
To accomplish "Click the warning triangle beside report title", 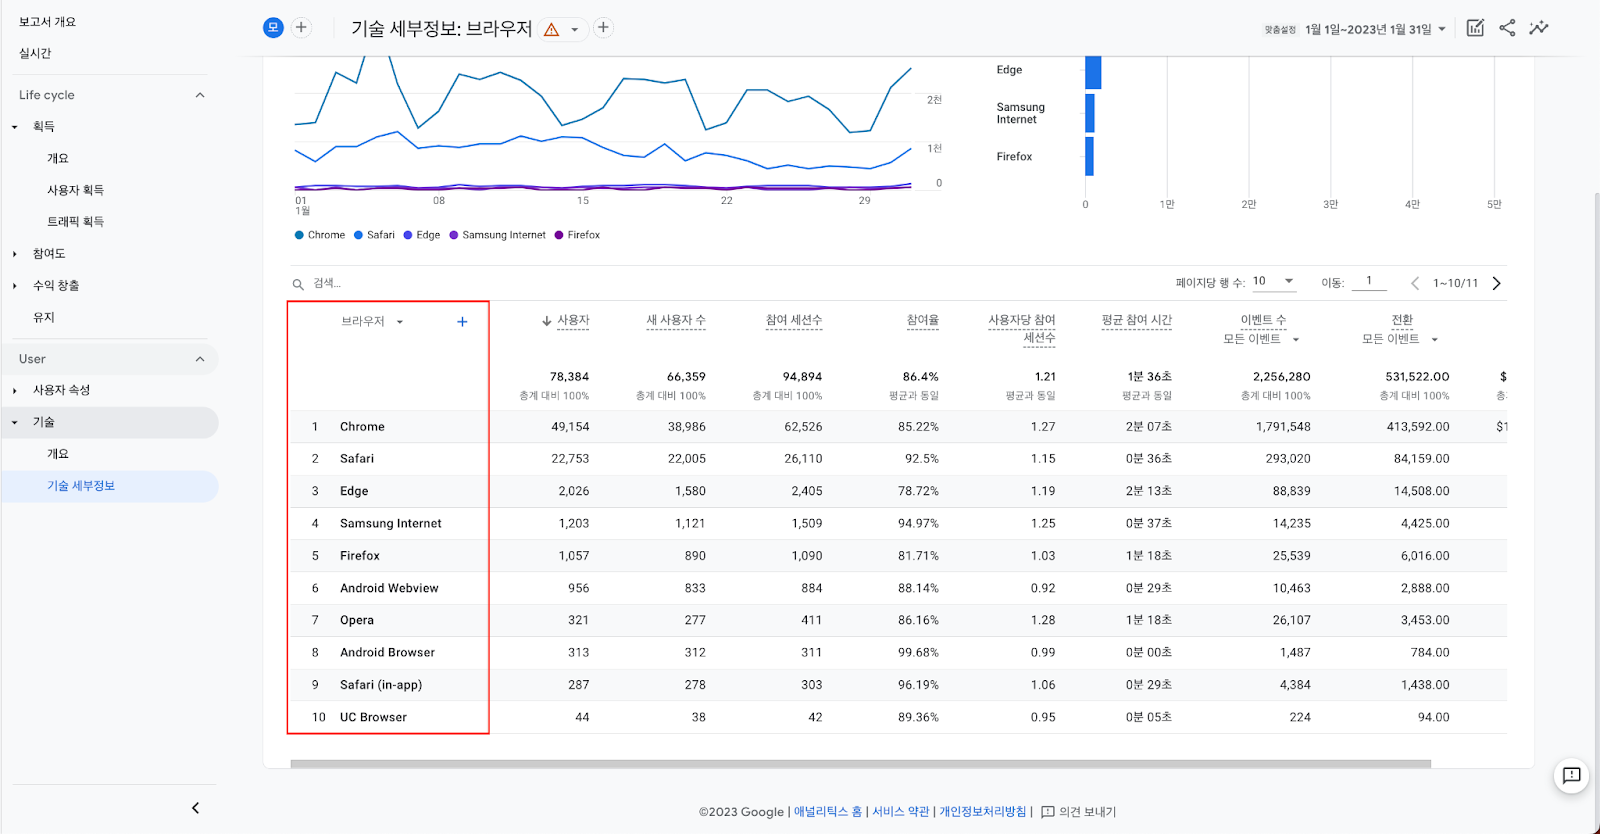I will coord(551,29).
